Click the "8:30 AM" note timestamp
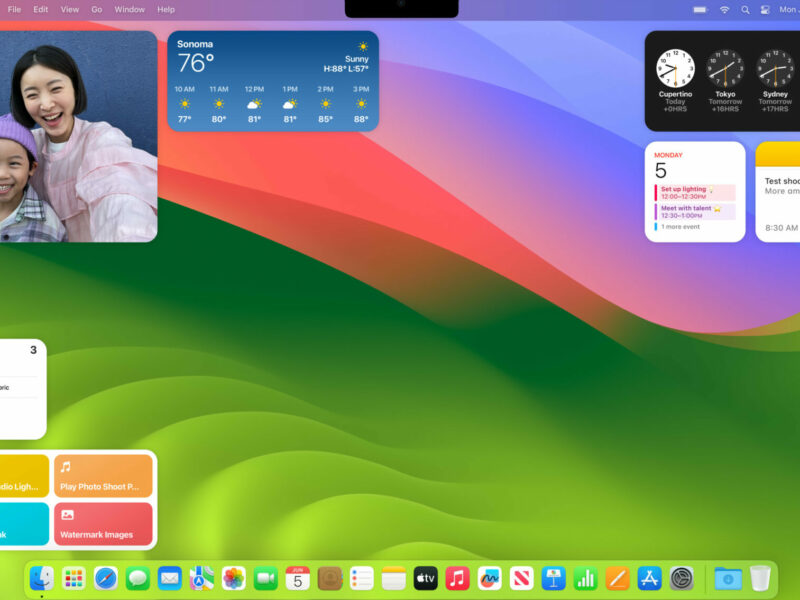Screen dimensions: 800x600 [x=781, y=228]
